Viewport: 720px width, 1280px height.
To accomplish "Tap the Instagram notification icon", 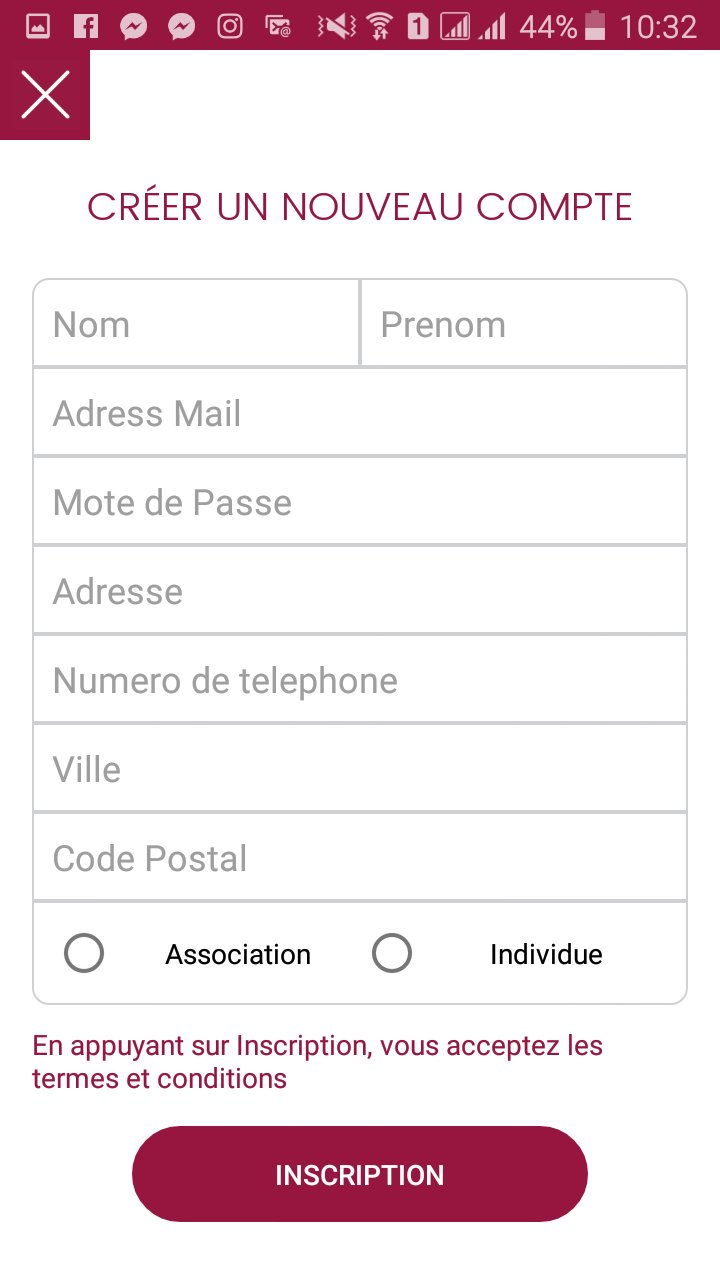I will click(x=230, y=27).
